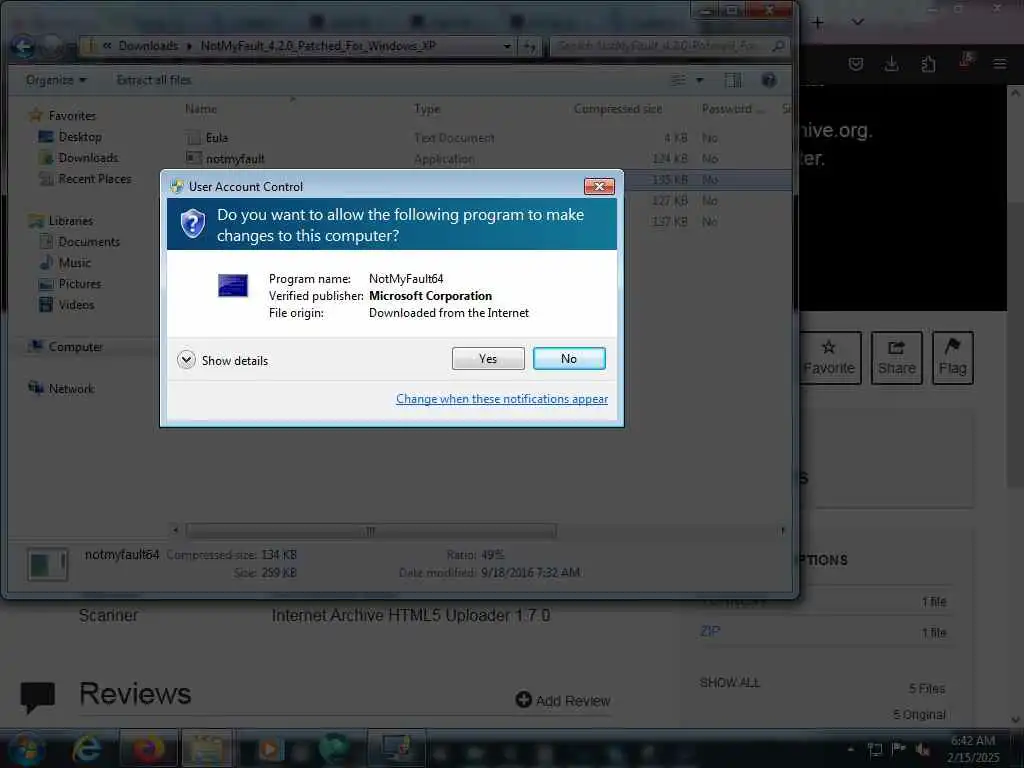The image size is (1024, 768).
Task: Open the browser's Downloads icon
Action: coord(891,64)
